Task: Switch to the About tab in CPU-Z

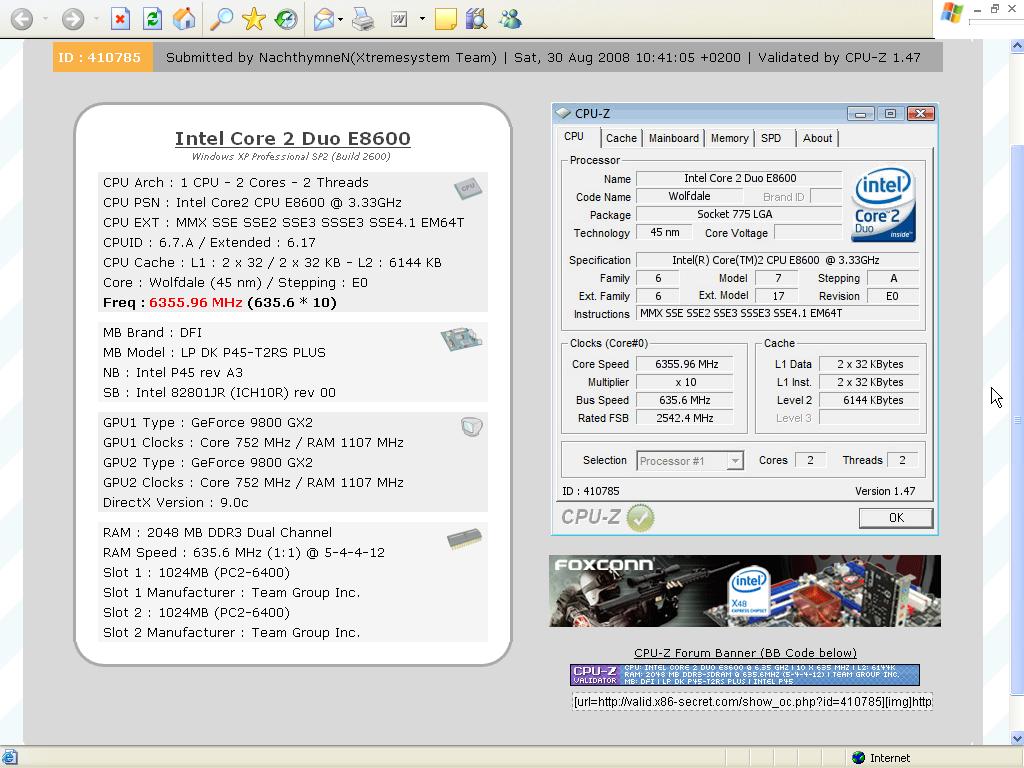Action: click(817, 138)
